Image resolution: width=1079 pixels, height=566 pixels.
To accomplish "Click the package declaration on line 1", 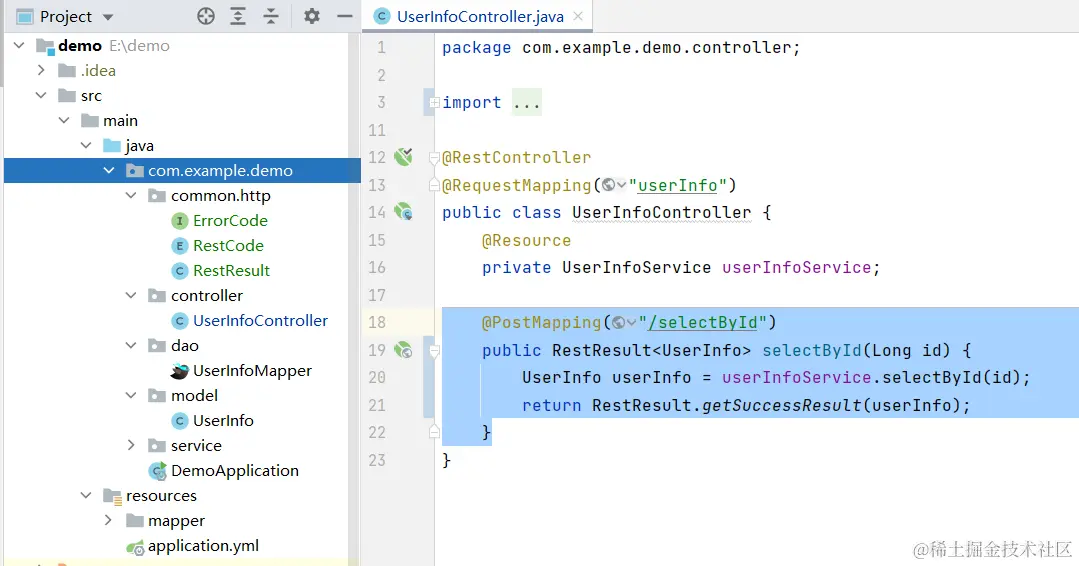I will point(621,47).
